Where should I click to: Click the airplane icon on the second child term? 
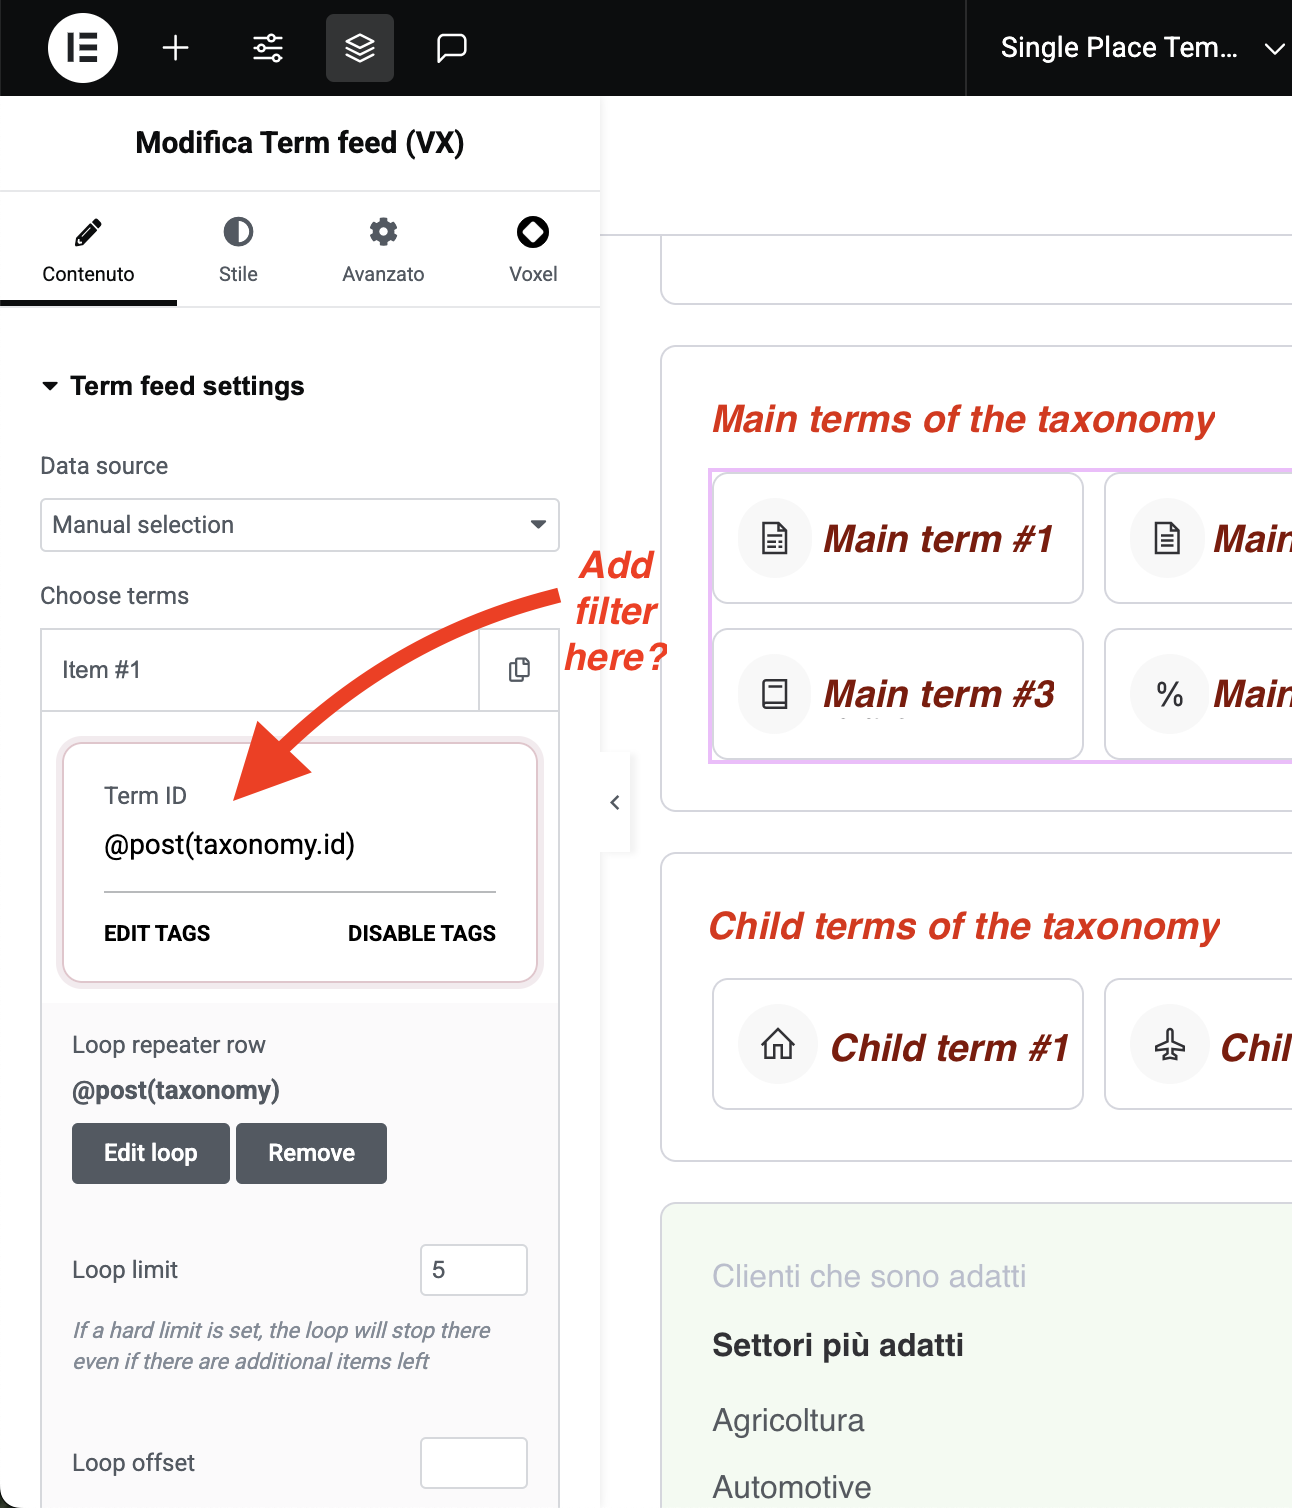1169,1044
